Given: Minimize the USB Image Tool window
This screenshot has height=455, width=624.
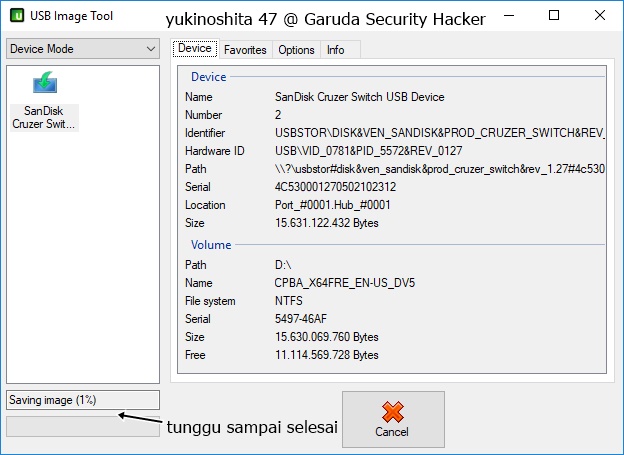Looking at the screenshot, I should (509, 17).
